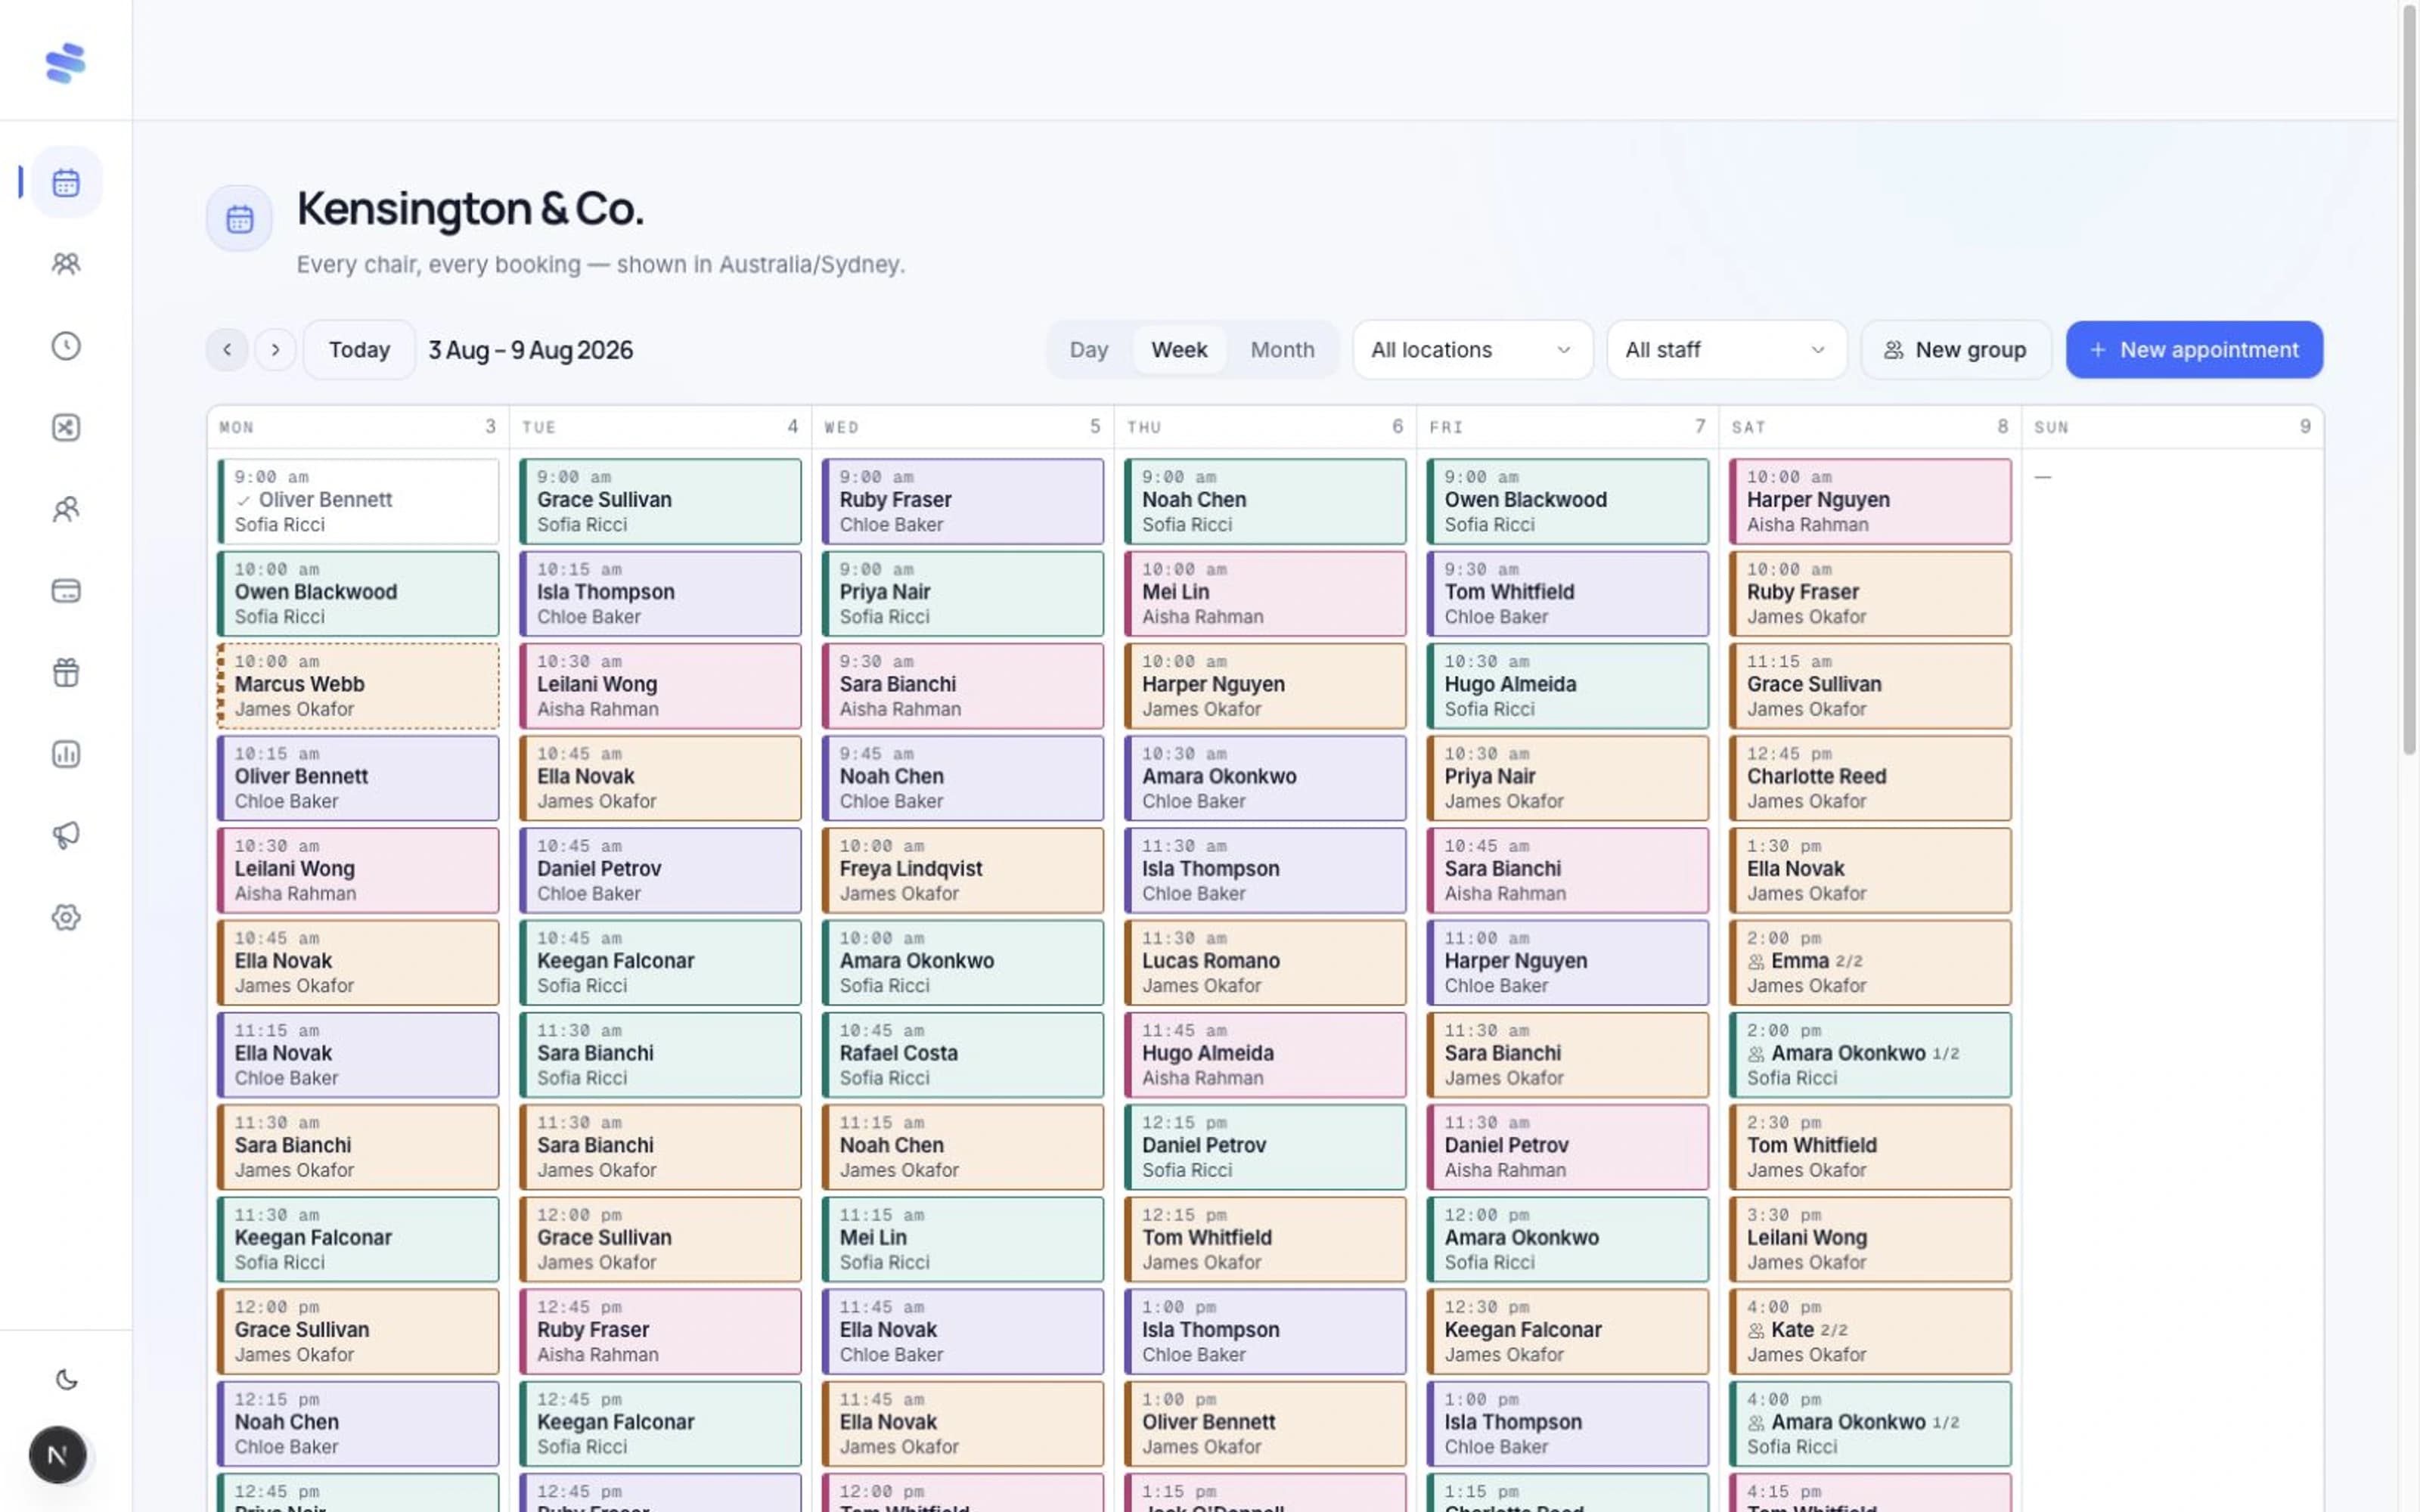This screenshot has height=1512, width=2420.
Task: Open the clock history icon in sidebar
Action: pos(66,346)
